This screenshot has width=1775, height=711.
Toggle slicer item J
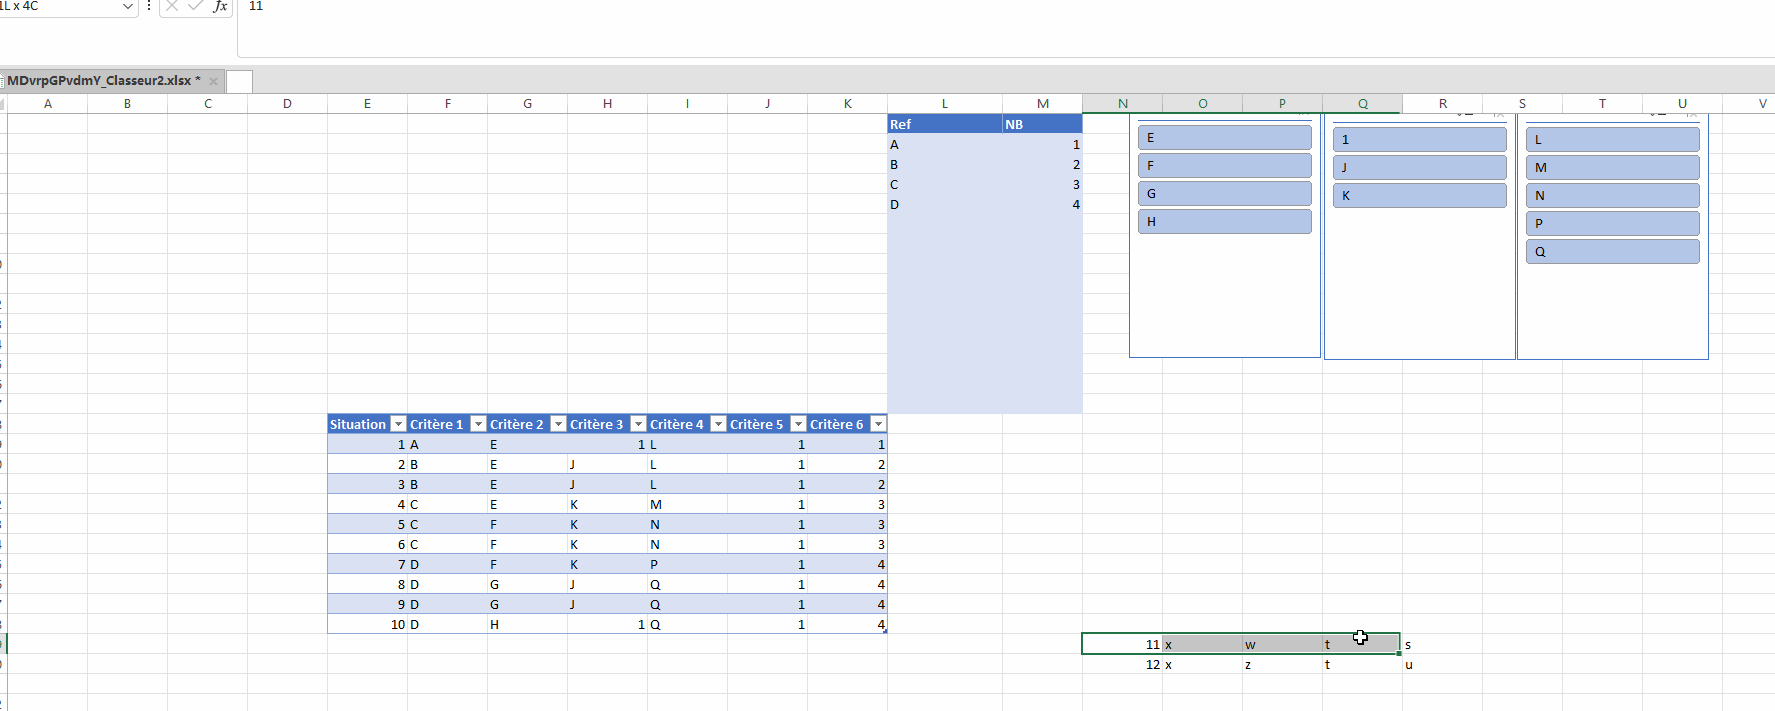[1419, 168]
